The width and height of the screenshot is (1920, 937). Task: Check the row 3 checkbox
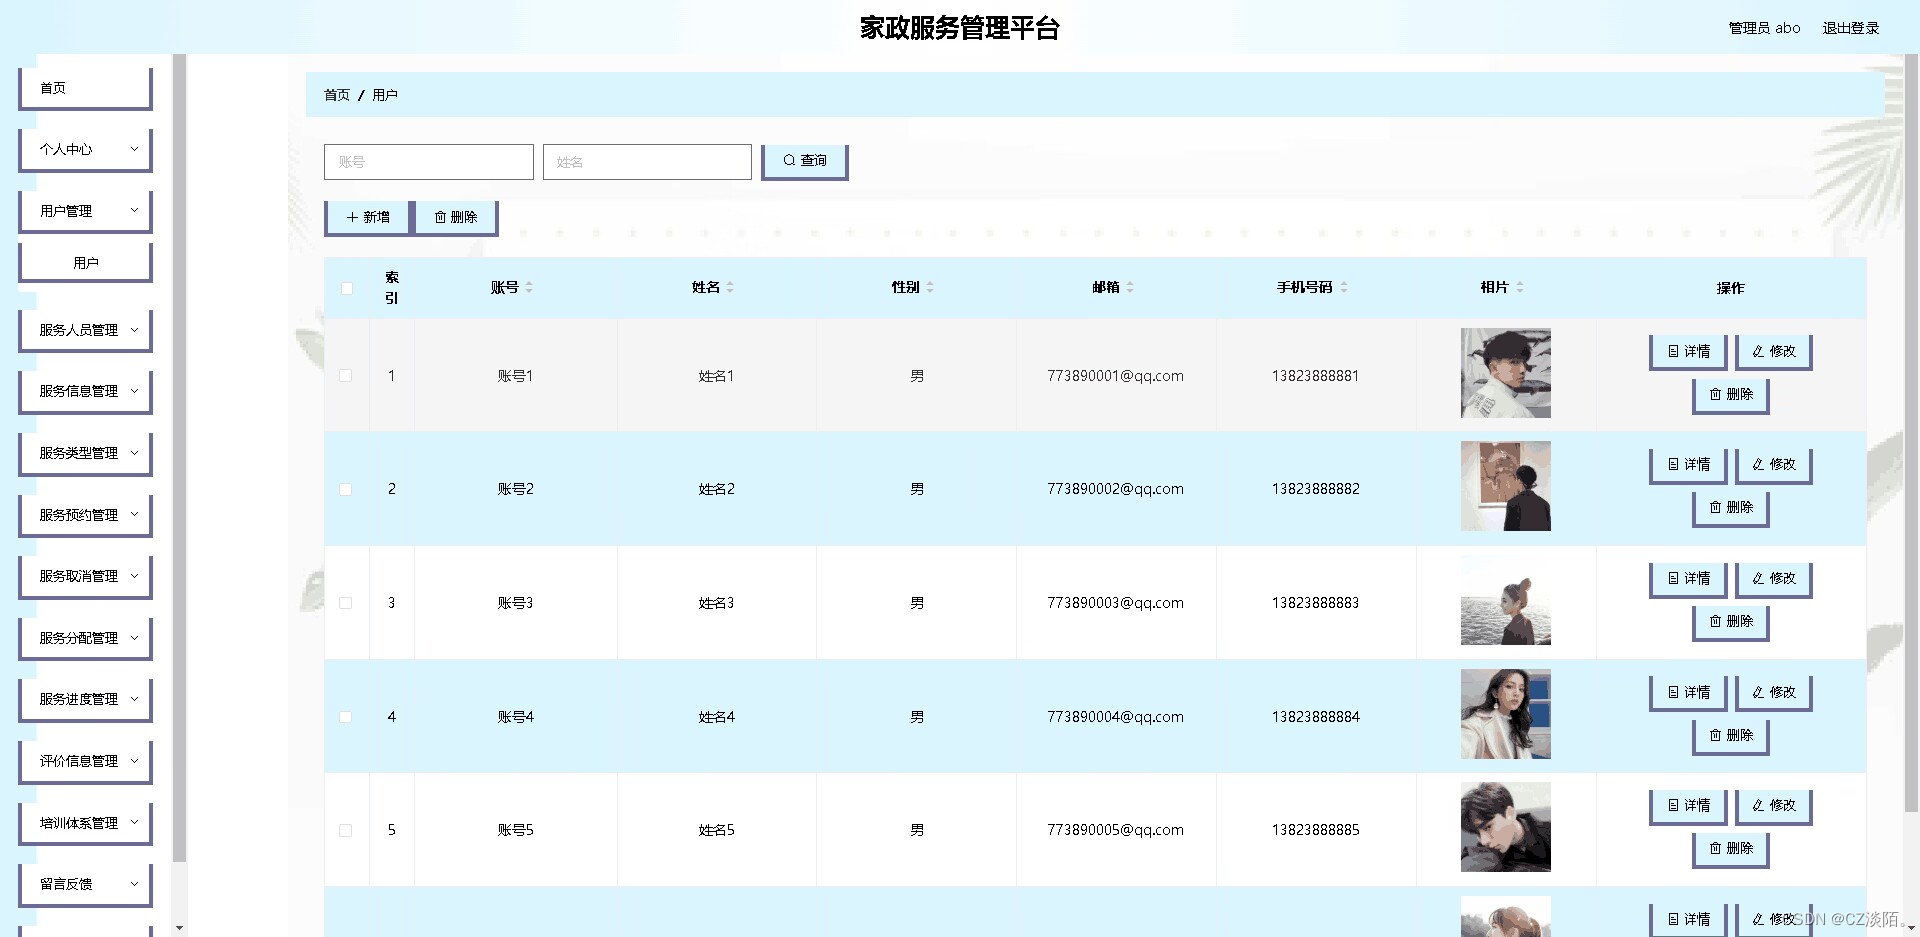coord(346,603)
